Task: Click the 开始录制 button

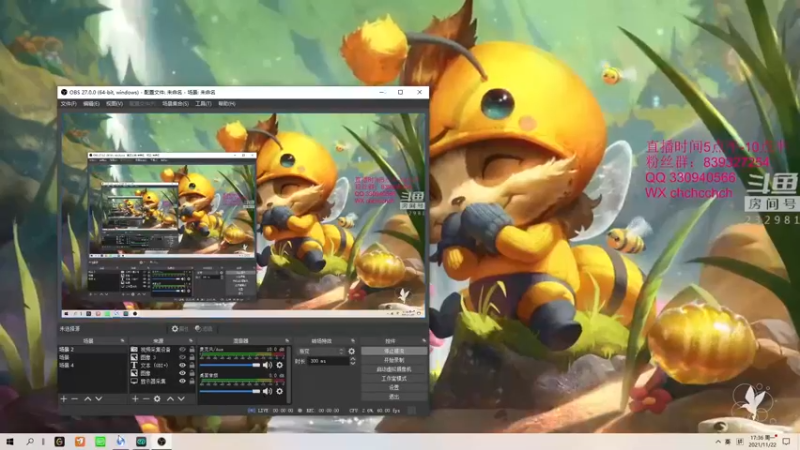Action: click(x=394, y=360)
